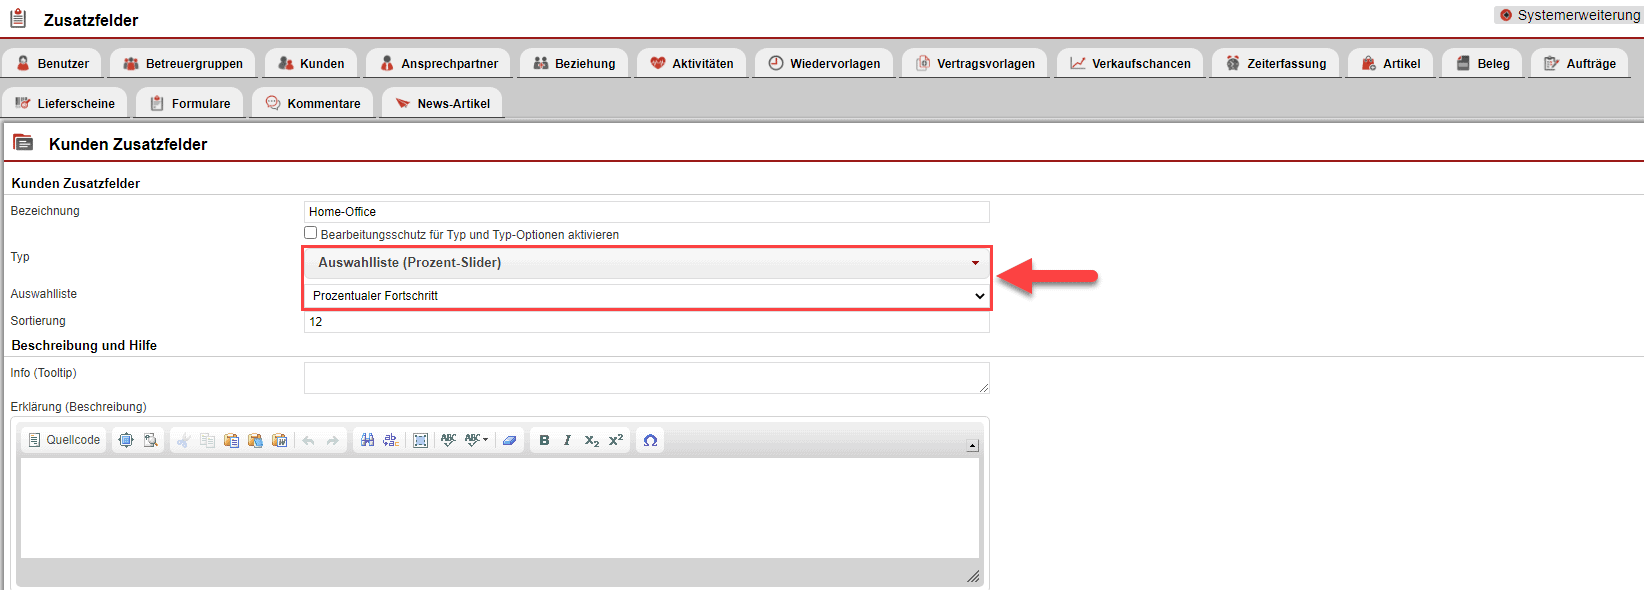Click the Quellcode button
The image size is (1644, 590).
pyautogui.click(x=64, y=440)
